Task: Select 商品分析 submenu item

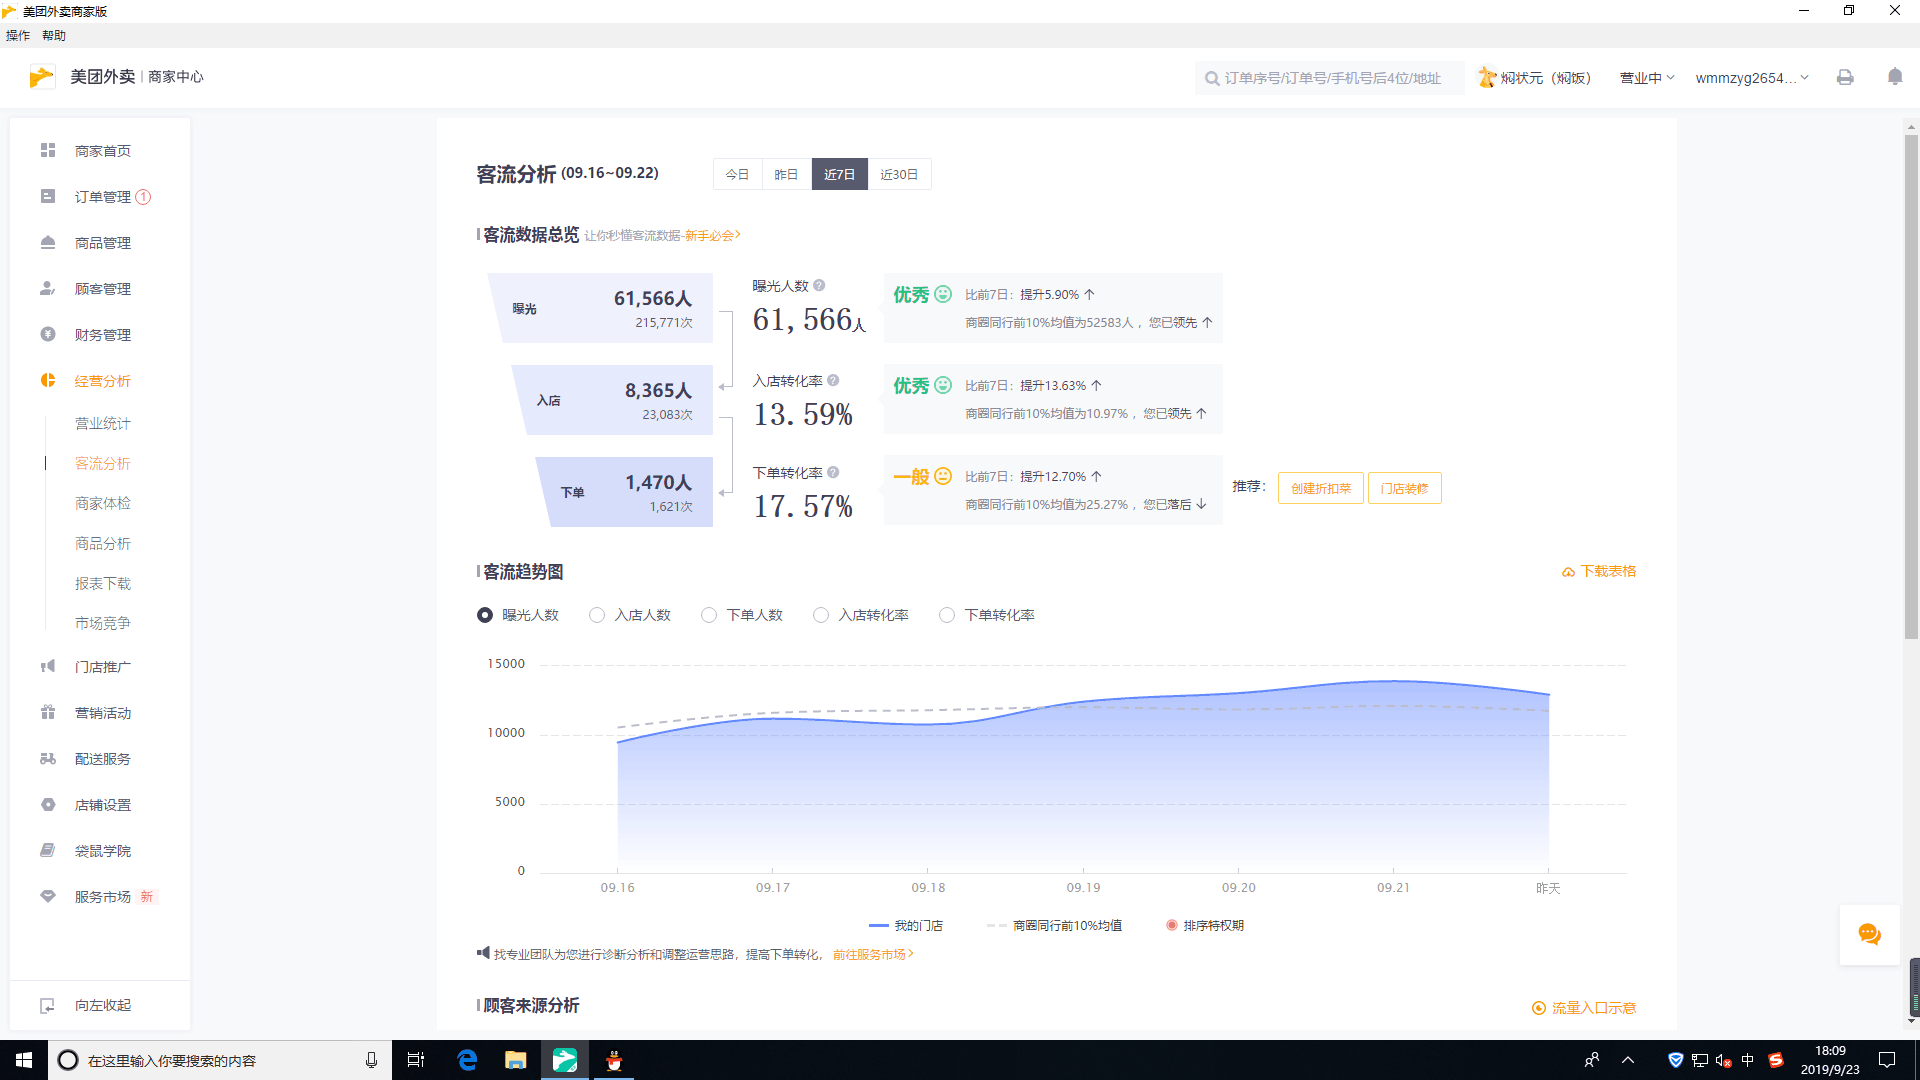Action: [102, 544]
